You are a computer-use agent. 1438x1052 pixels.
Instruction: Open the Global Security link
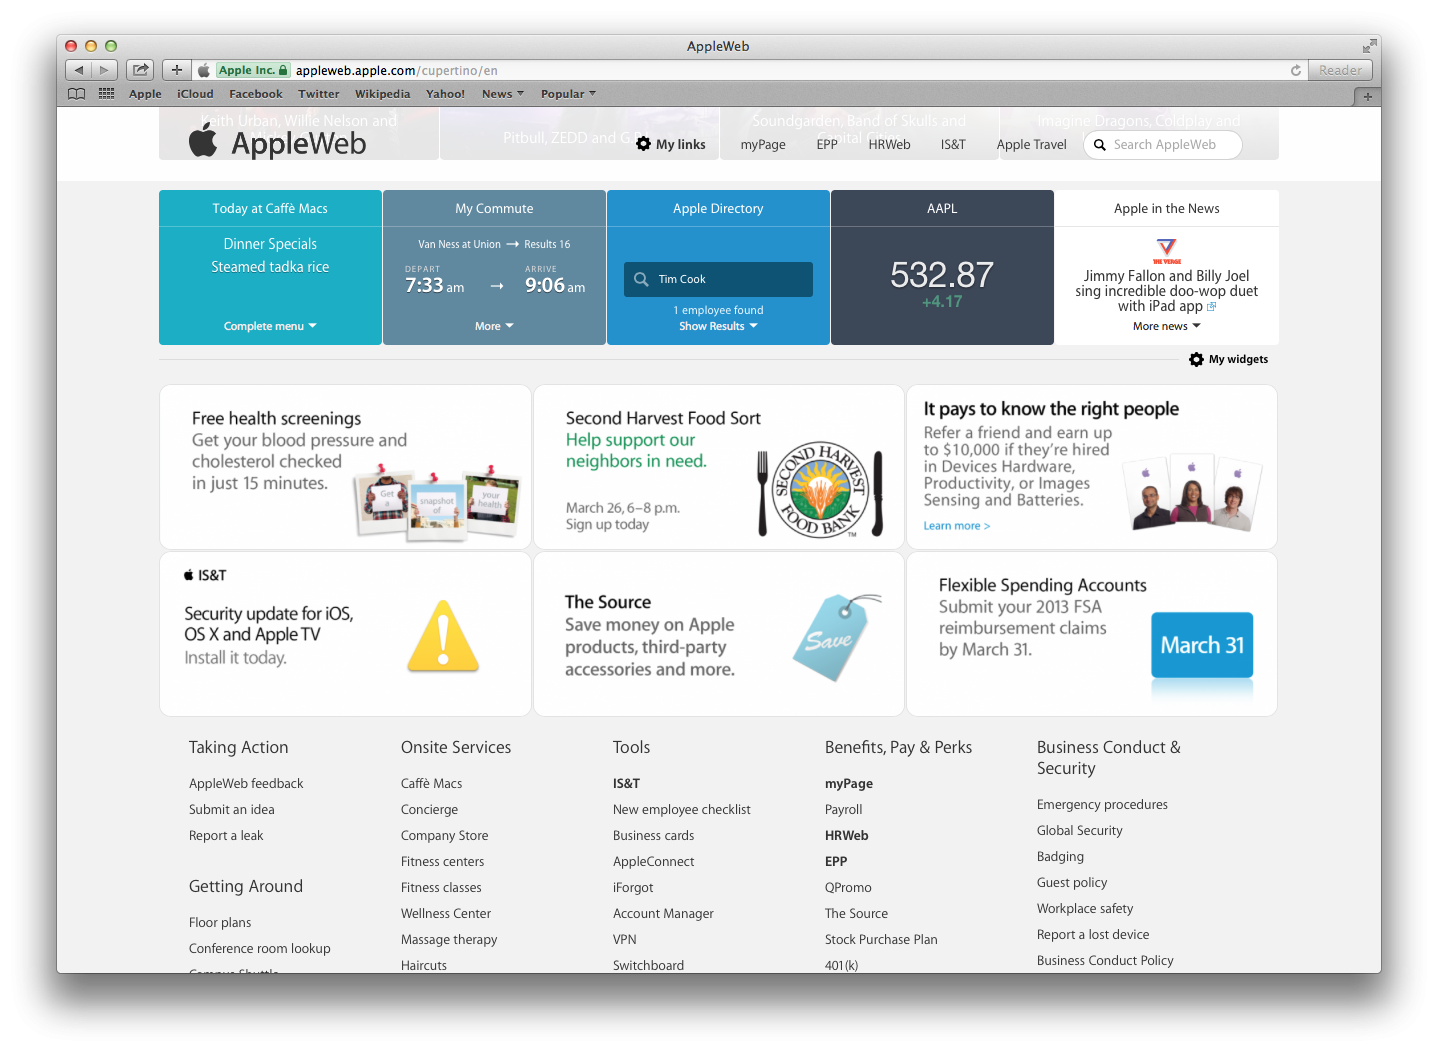1079,831
